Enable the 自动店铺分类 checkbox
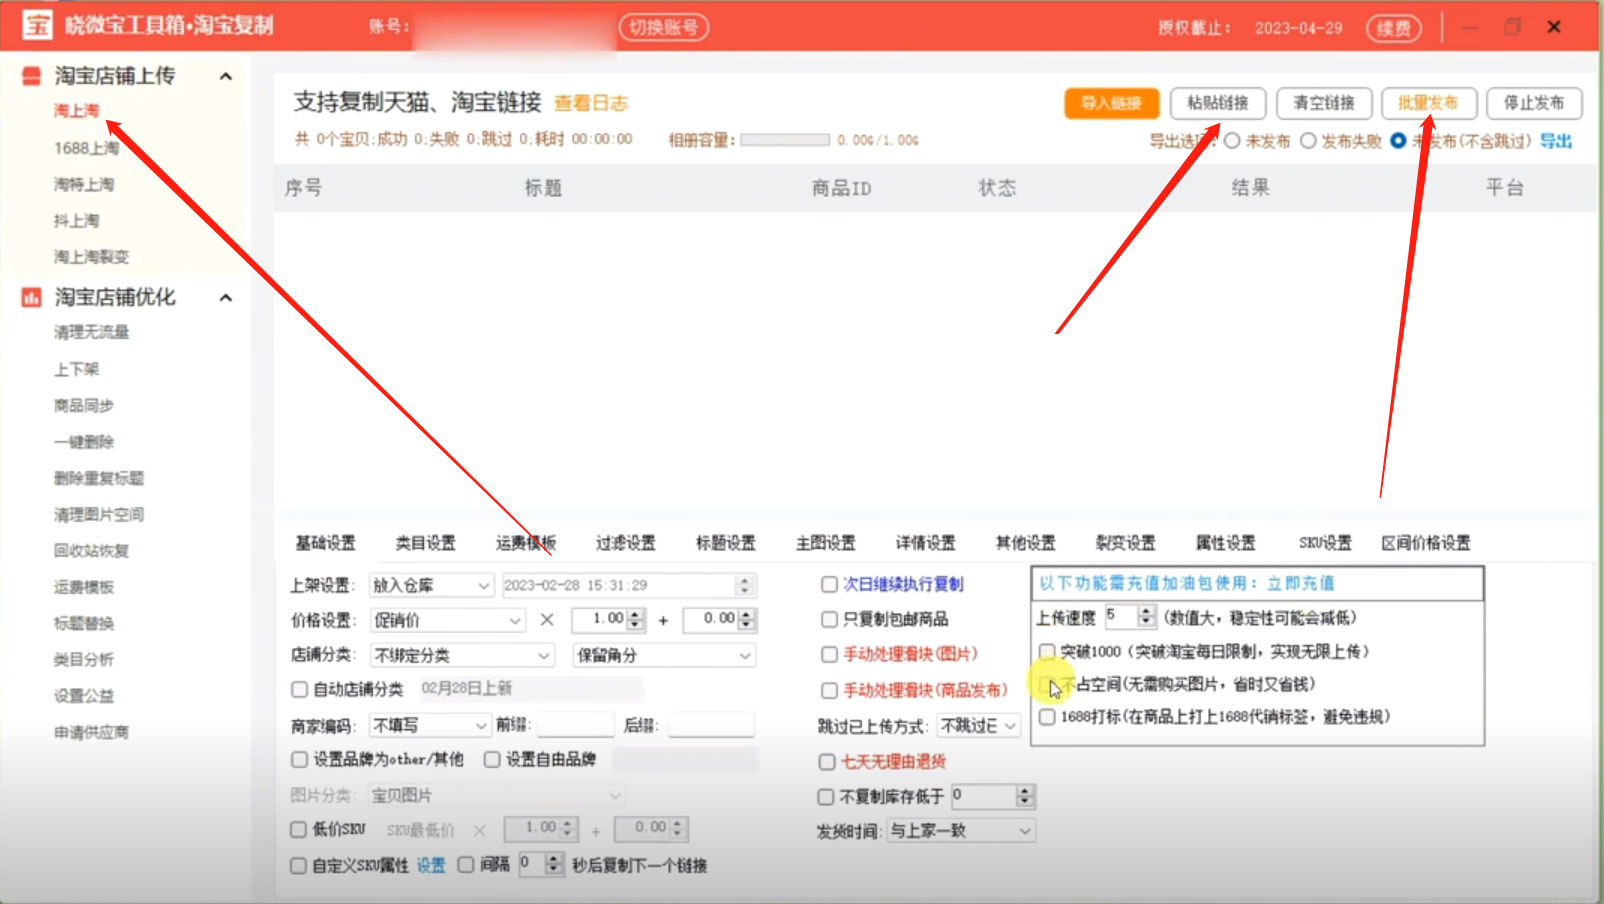The width and height of the screenshot is (1604, 904). point(299,689)
